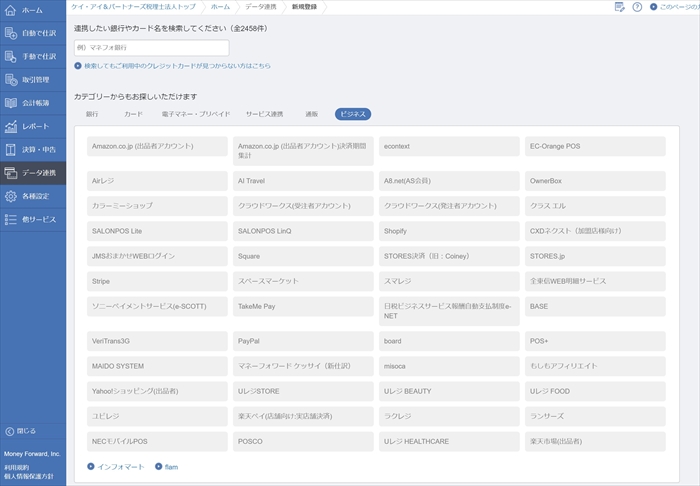Choose SALONPOS LinQ service
Viewport: 700px width, 486px height.
303,231
